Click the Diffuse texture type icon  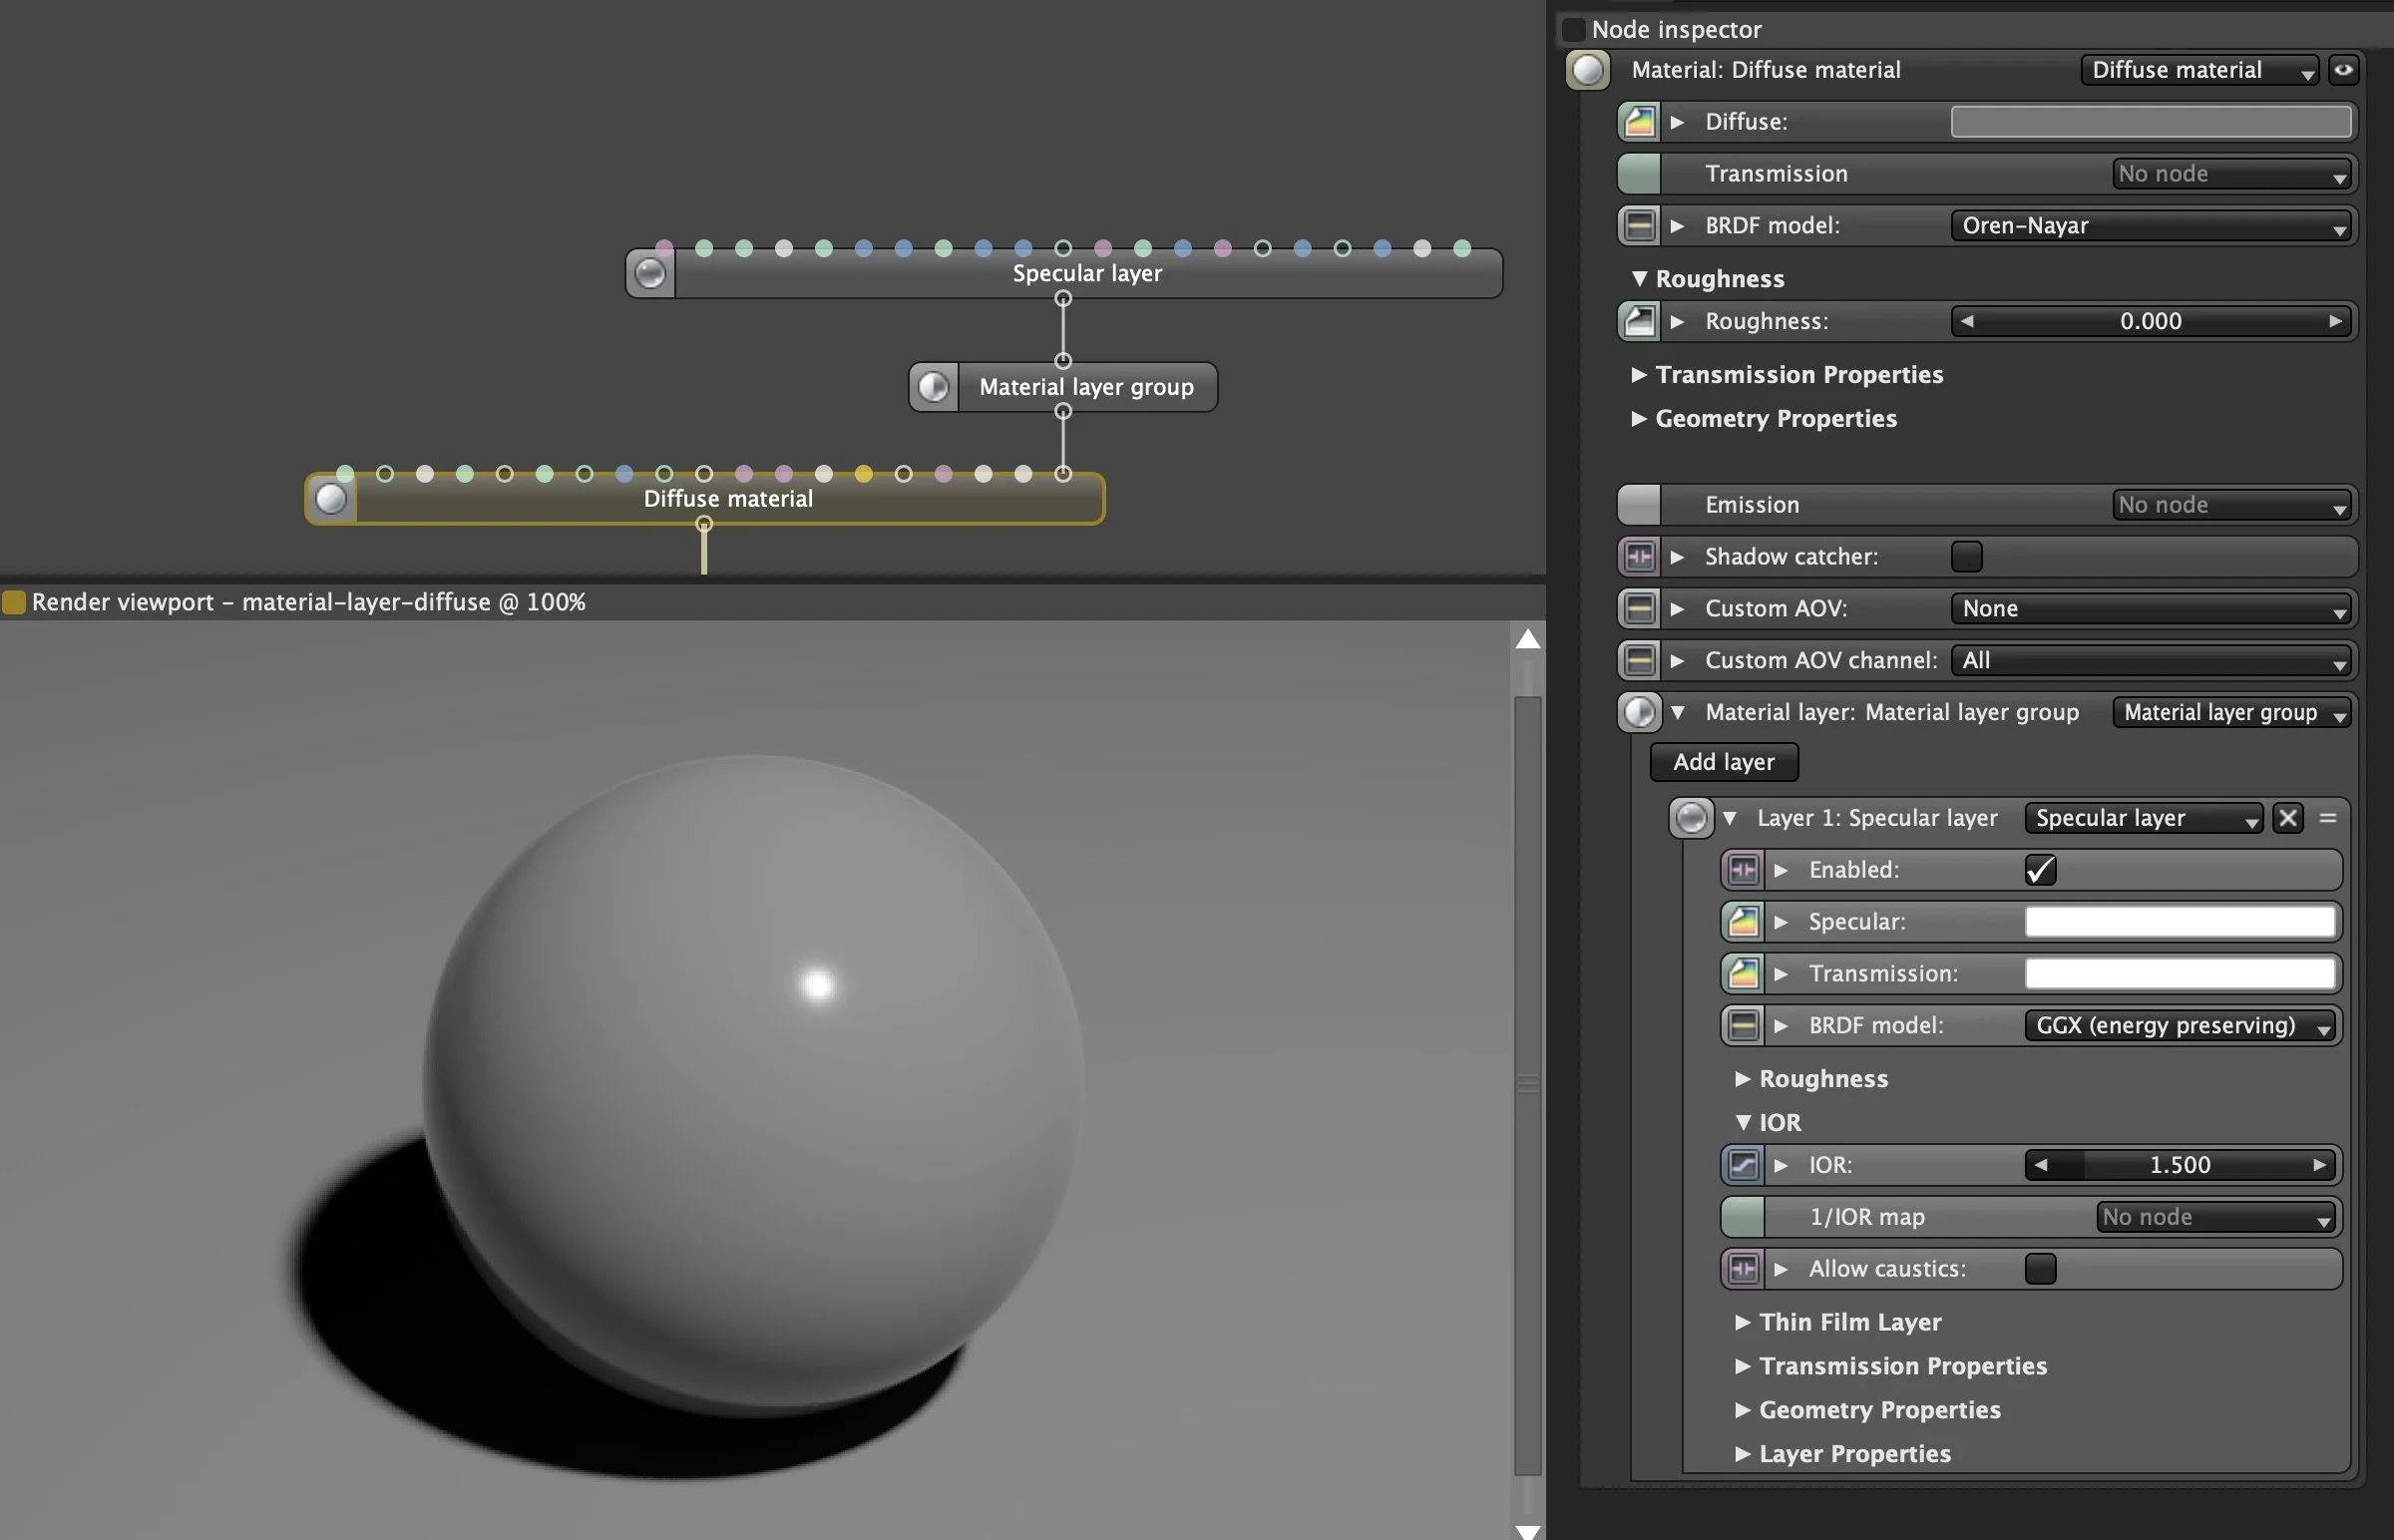(x=1638, y=122)
